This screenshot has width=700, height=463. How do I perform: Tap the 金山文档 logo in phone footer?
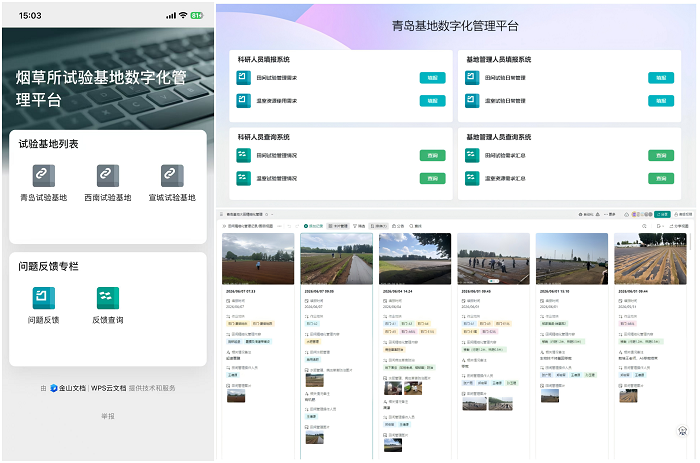click(54, 388)
